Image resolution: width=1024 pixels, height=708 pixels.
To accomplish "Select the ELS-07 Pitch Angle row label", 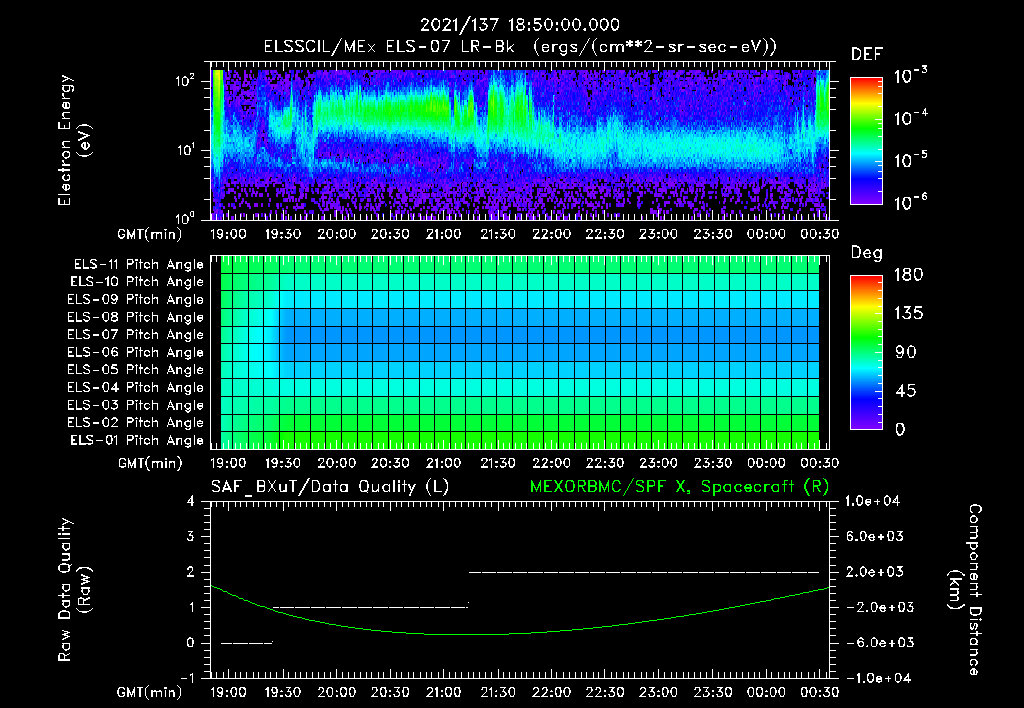I will [135, 335].
